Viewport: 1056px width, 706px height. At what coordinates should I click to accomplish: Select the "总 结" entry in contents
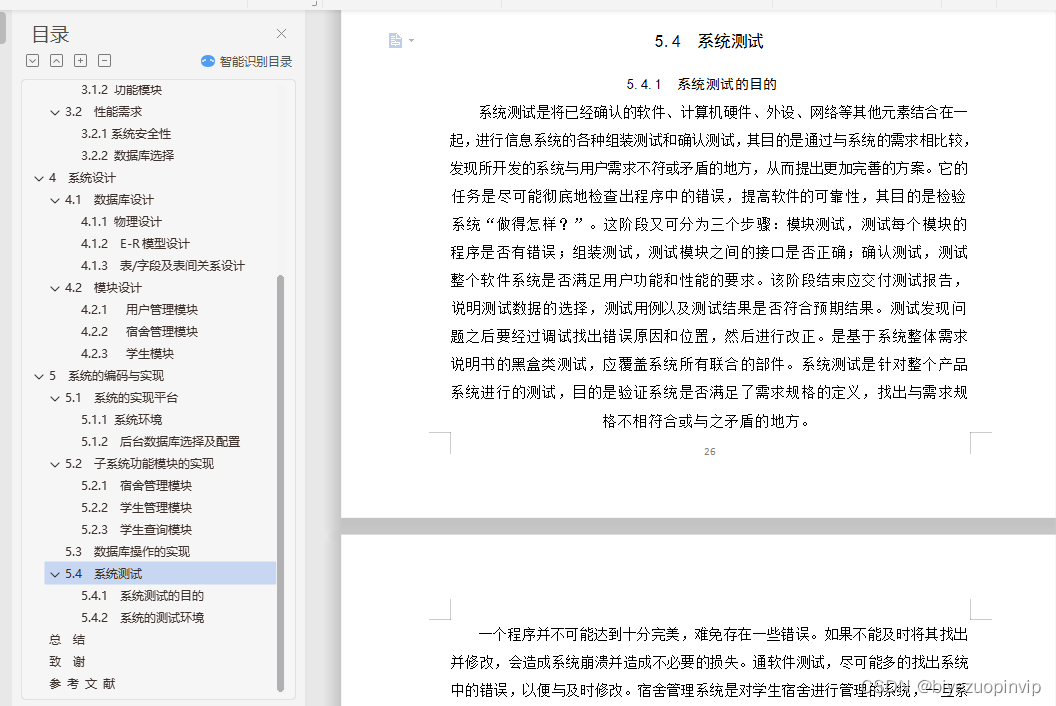67,639
